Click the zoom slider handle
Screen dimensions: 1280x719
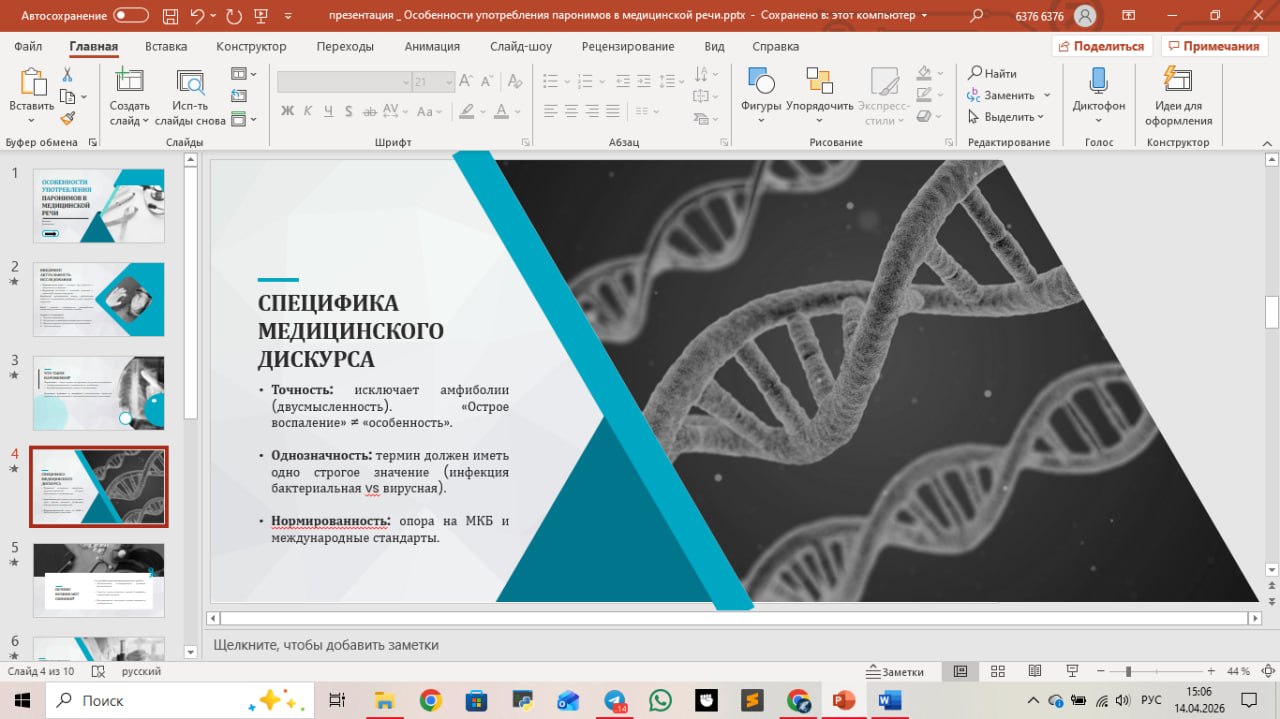1128,671
